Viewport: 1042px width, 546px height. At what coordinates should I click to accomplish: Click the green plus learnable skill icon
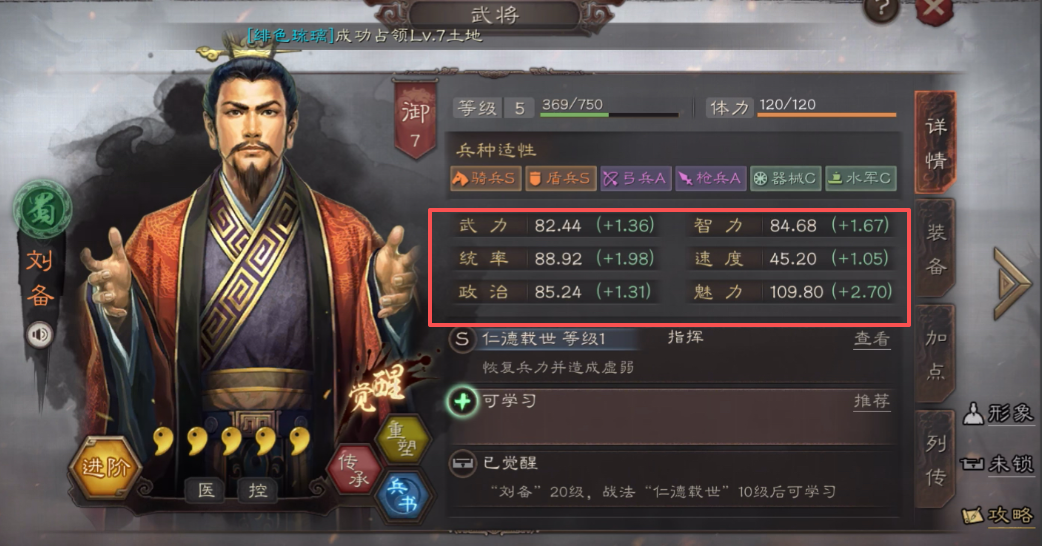coord(463,401)
